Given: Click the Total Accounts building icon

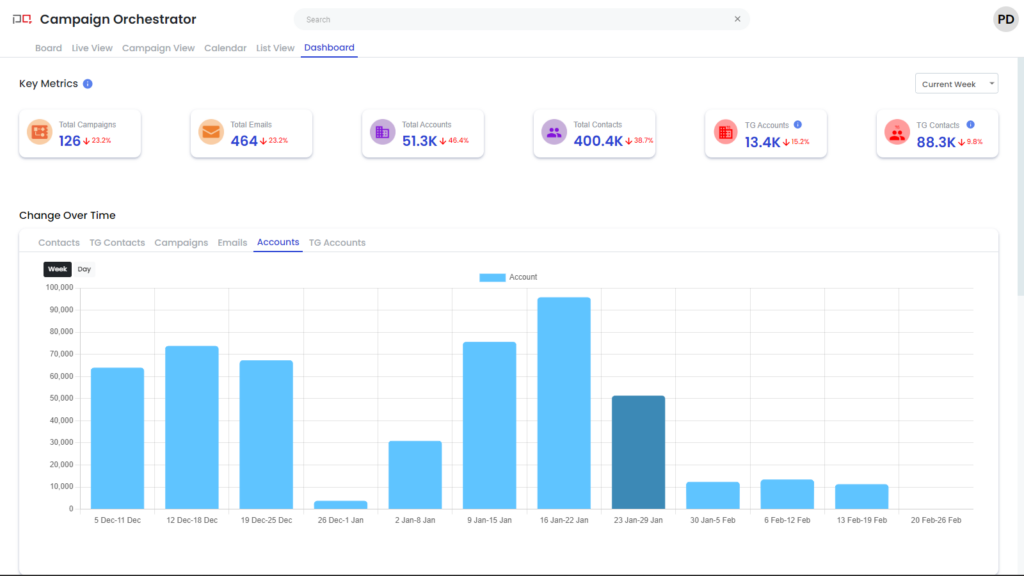Looking at the screenshot, I should [x=383, y=132].
